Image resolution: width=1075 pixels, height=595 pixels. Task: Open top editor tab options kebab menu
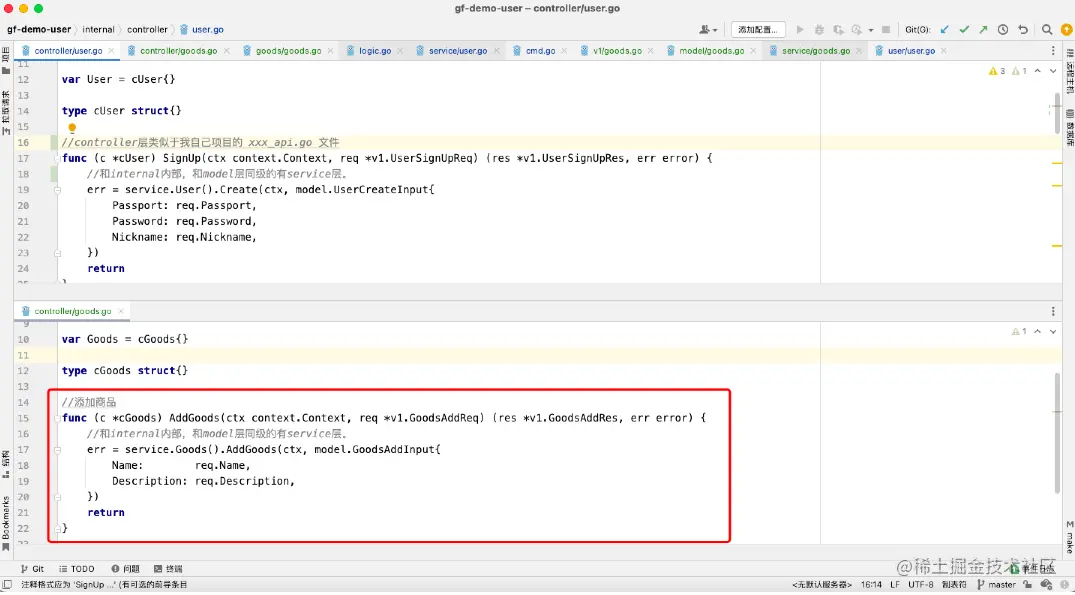tap(1053, 51)
